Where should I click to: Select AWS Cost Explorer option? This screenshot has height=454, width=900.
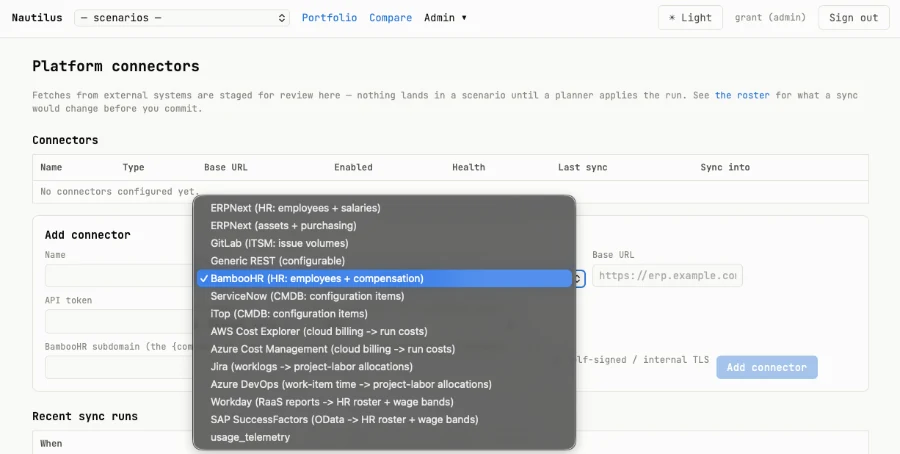tap(384, 331)
